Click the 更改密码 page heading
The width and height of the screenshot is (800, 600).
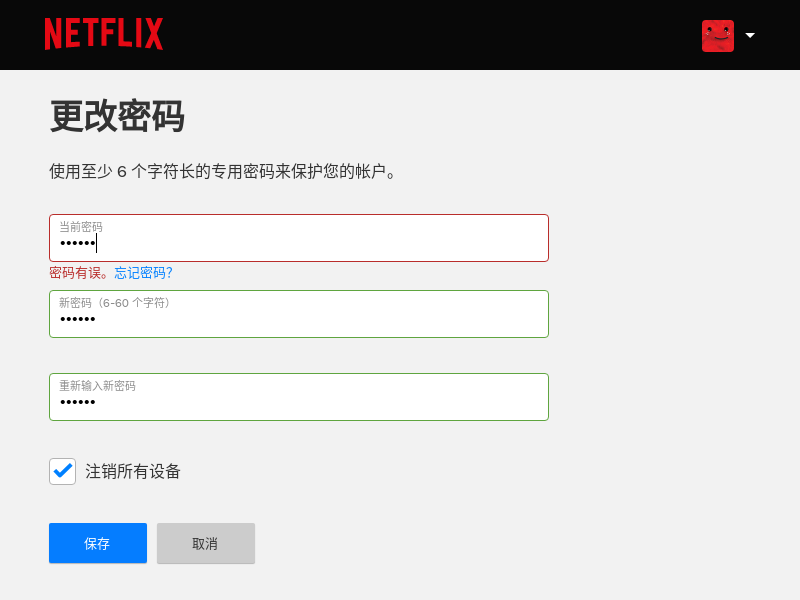click(117, 116)
